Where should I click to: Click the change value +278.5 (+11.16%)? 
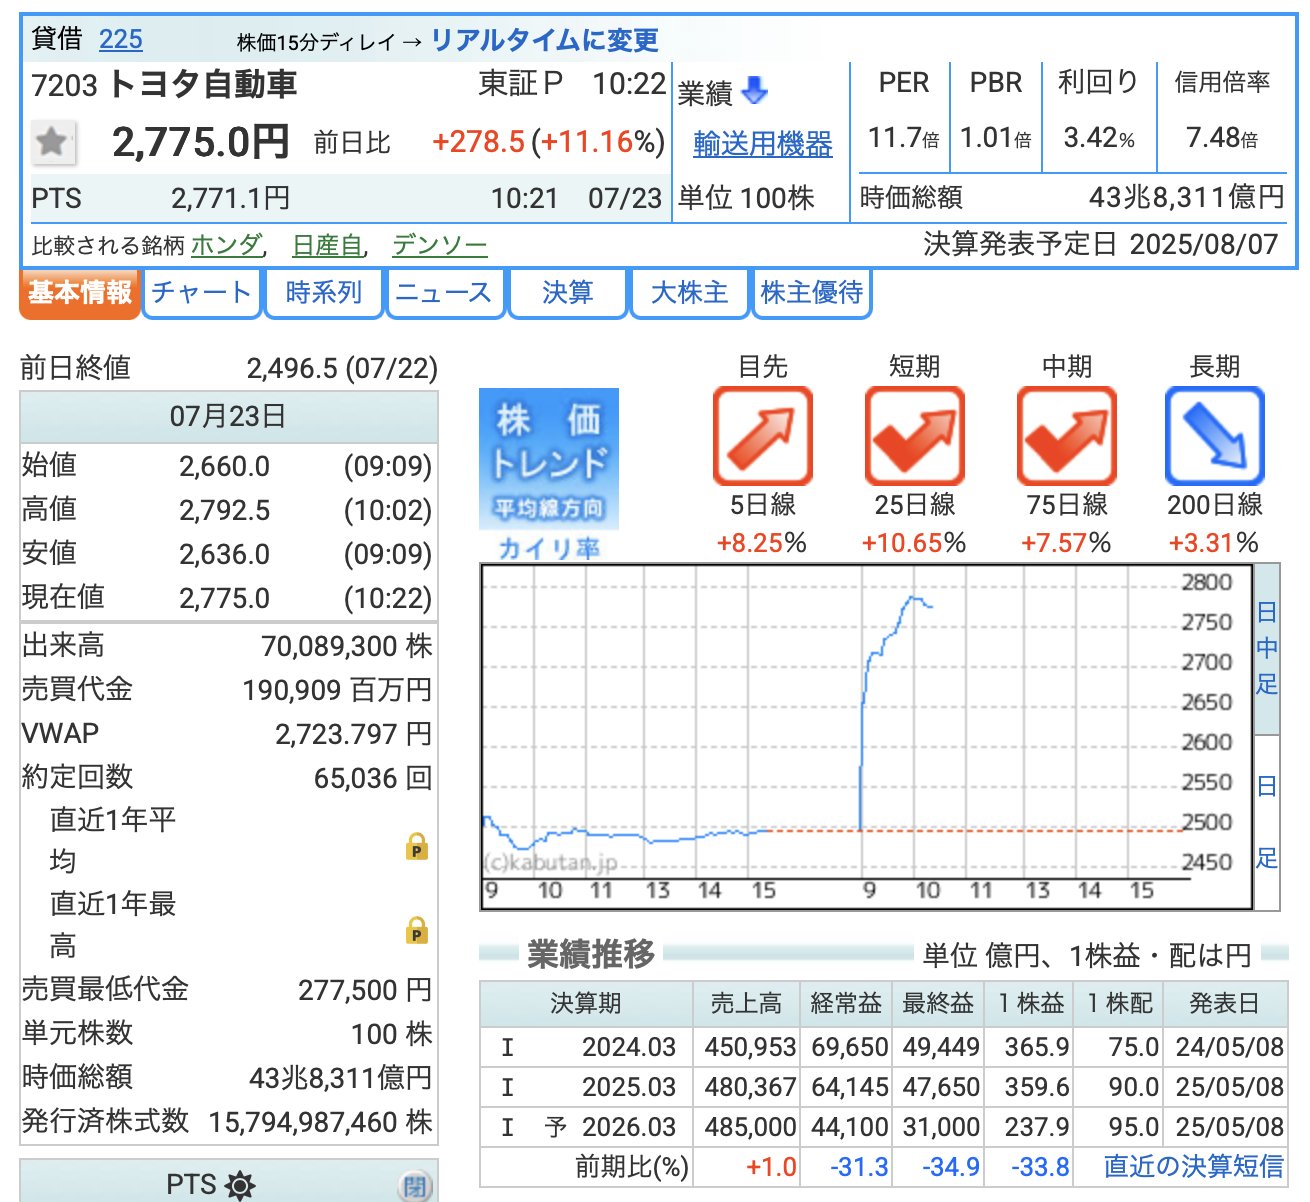click(x=549, y=142)
